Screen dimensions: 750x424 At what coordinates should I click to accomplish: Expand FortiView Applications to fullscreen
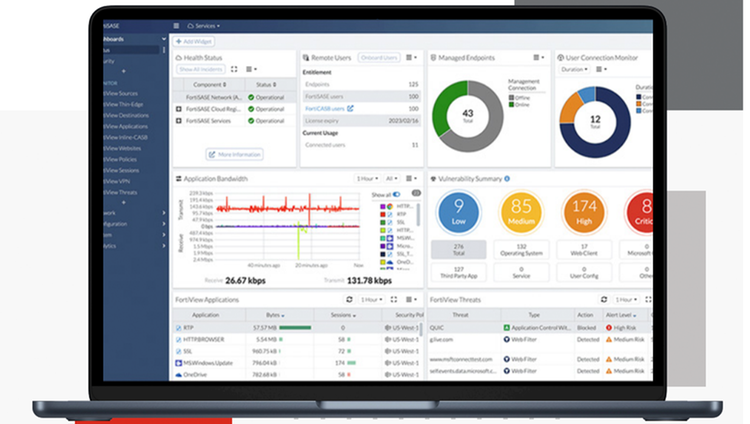tap(394, 300)
